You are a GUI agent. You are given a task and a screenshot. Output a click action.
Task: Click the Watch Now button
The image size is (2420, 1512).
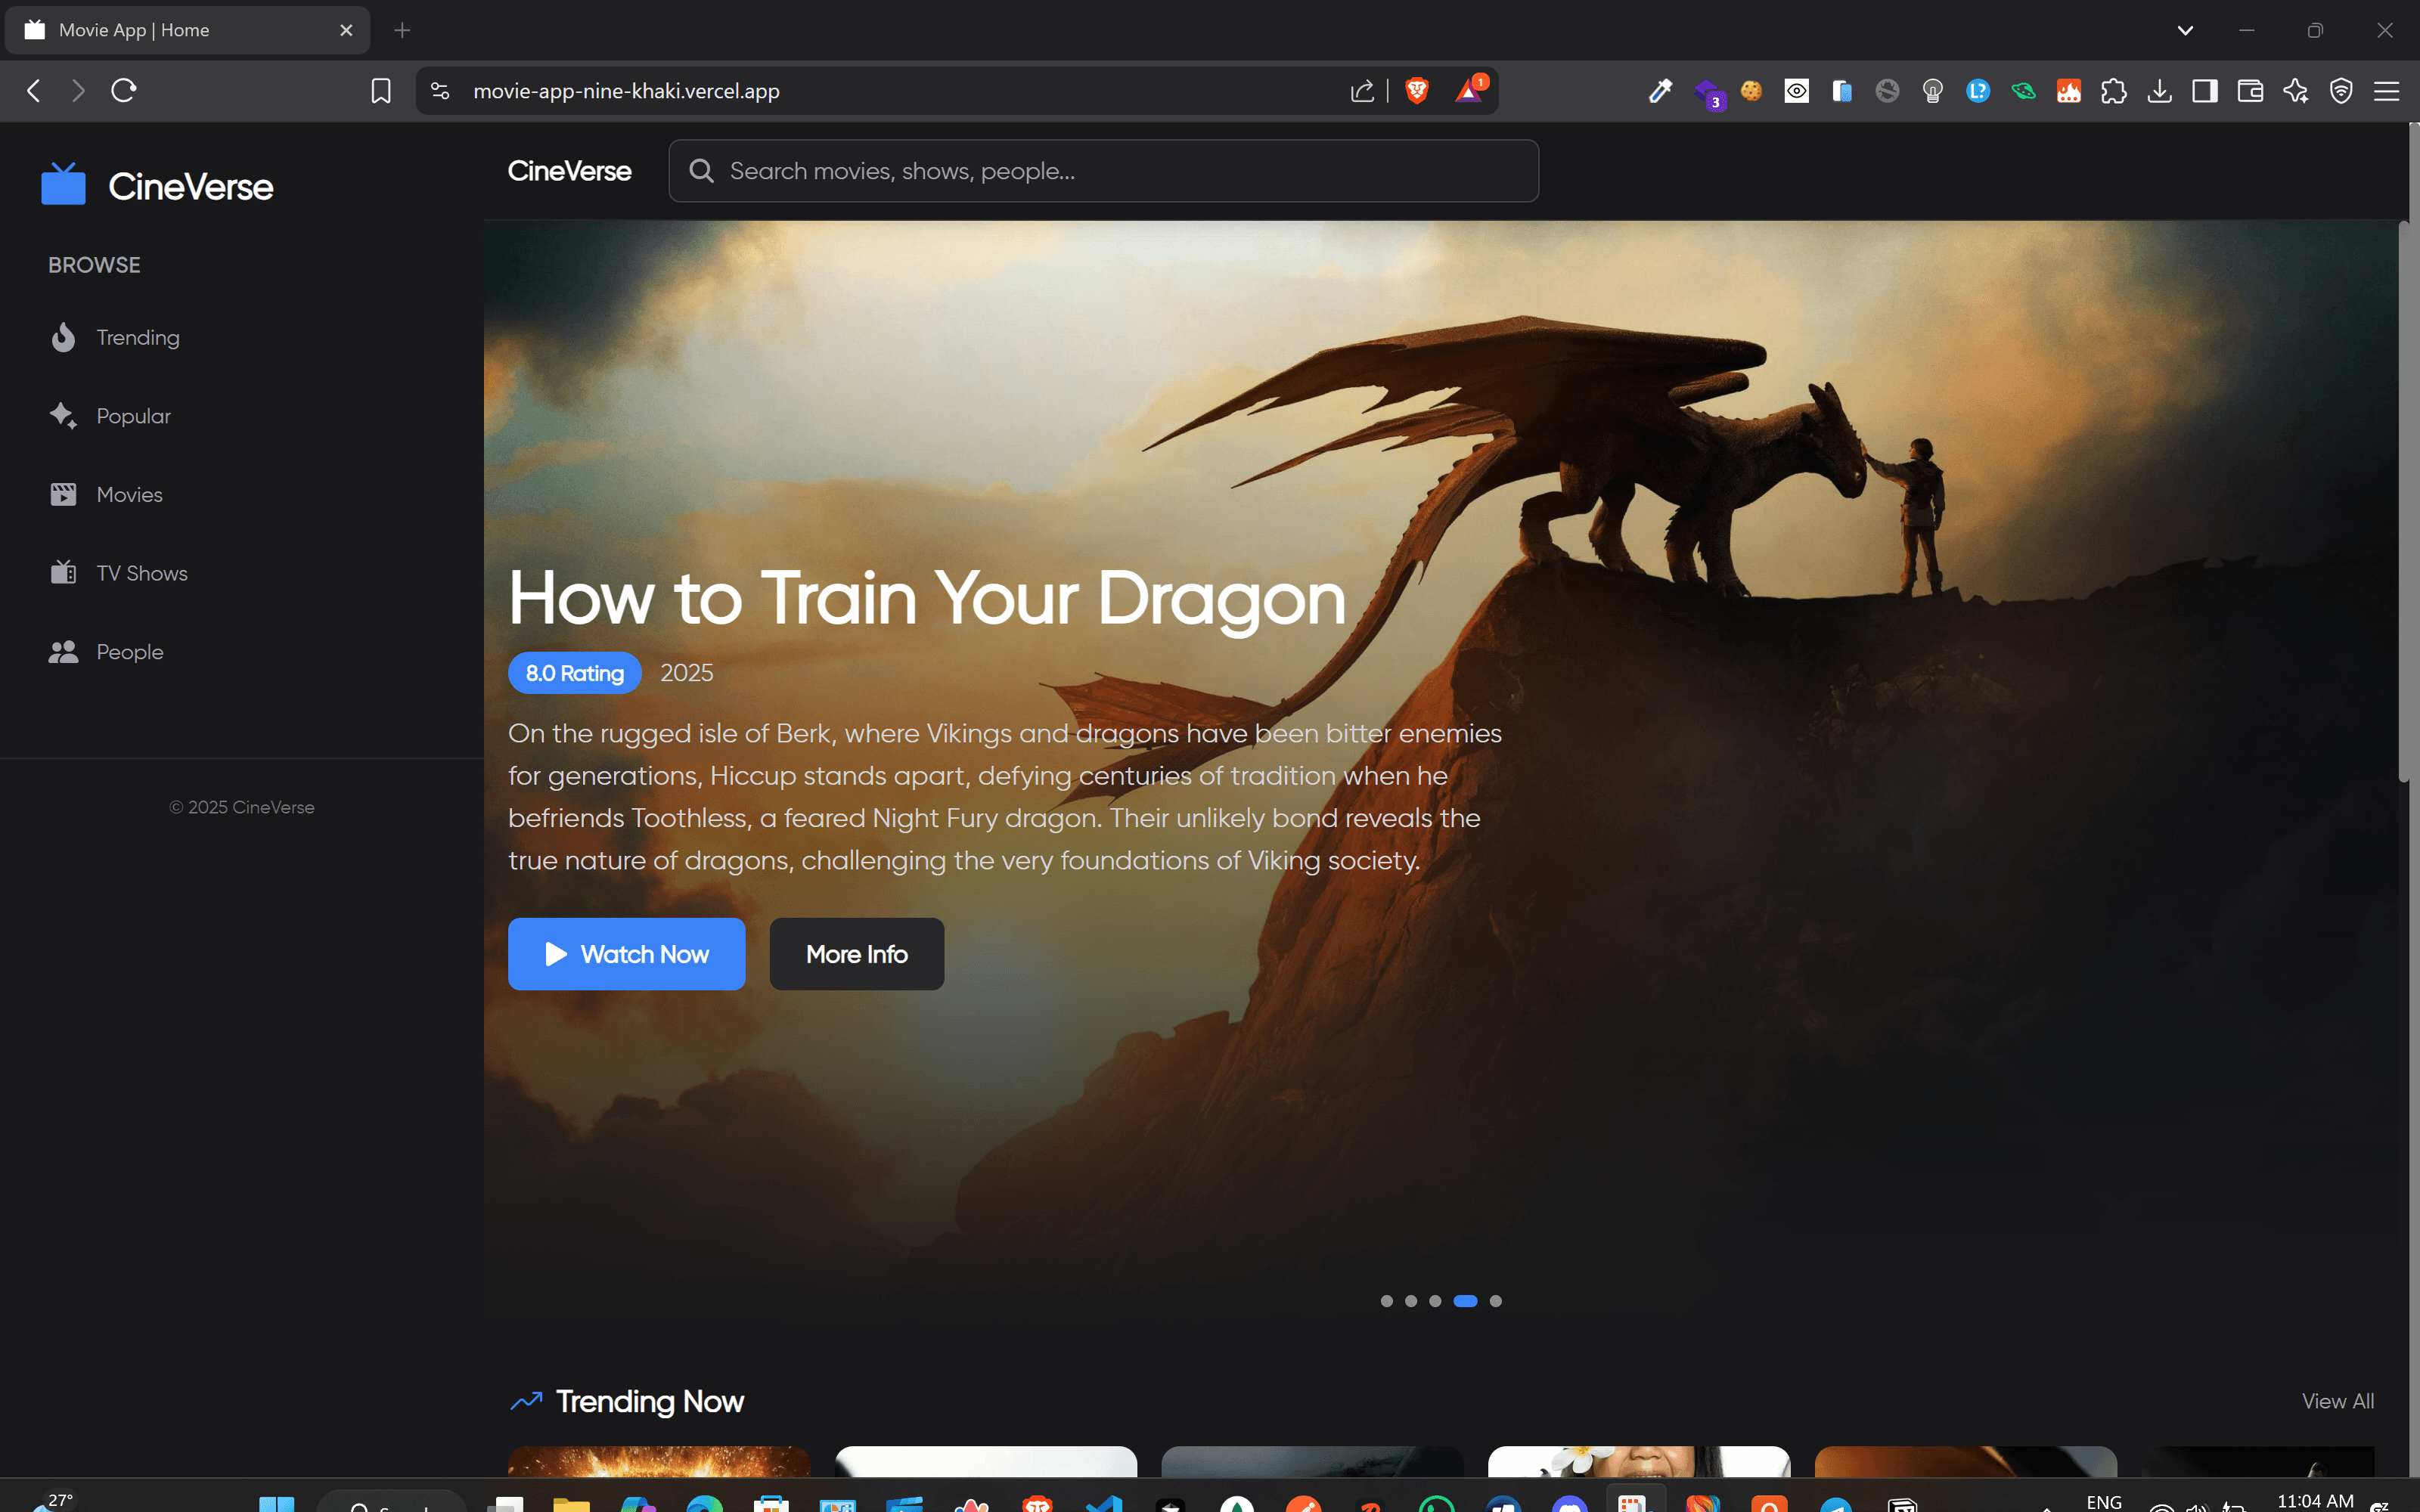pos(626,954)
